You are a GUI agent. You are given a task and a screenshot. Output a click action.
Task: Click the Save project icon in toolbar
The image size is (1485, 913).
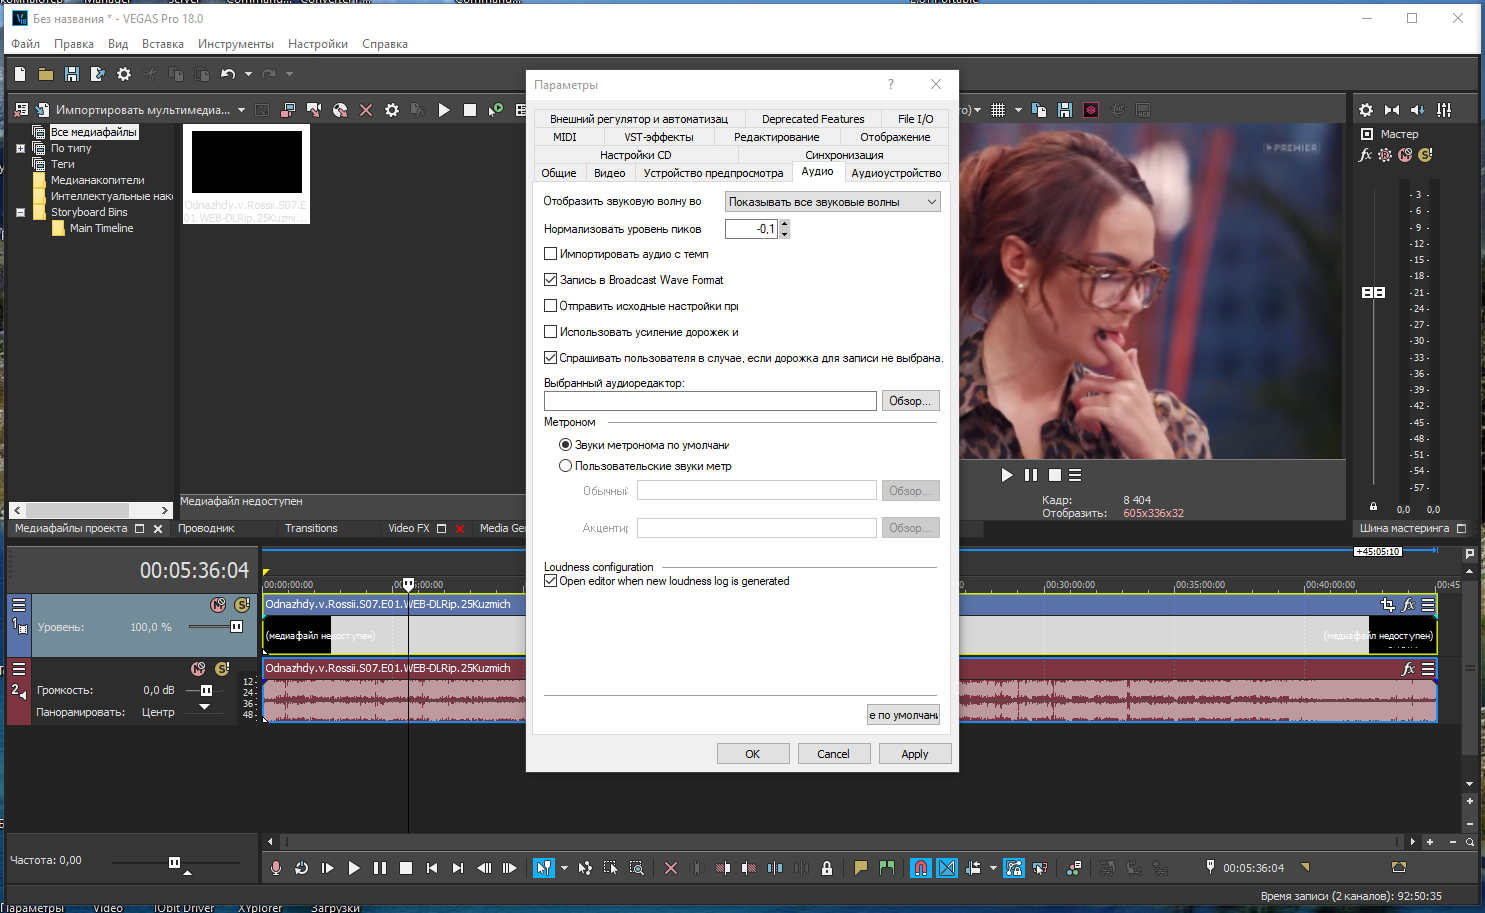71,74
